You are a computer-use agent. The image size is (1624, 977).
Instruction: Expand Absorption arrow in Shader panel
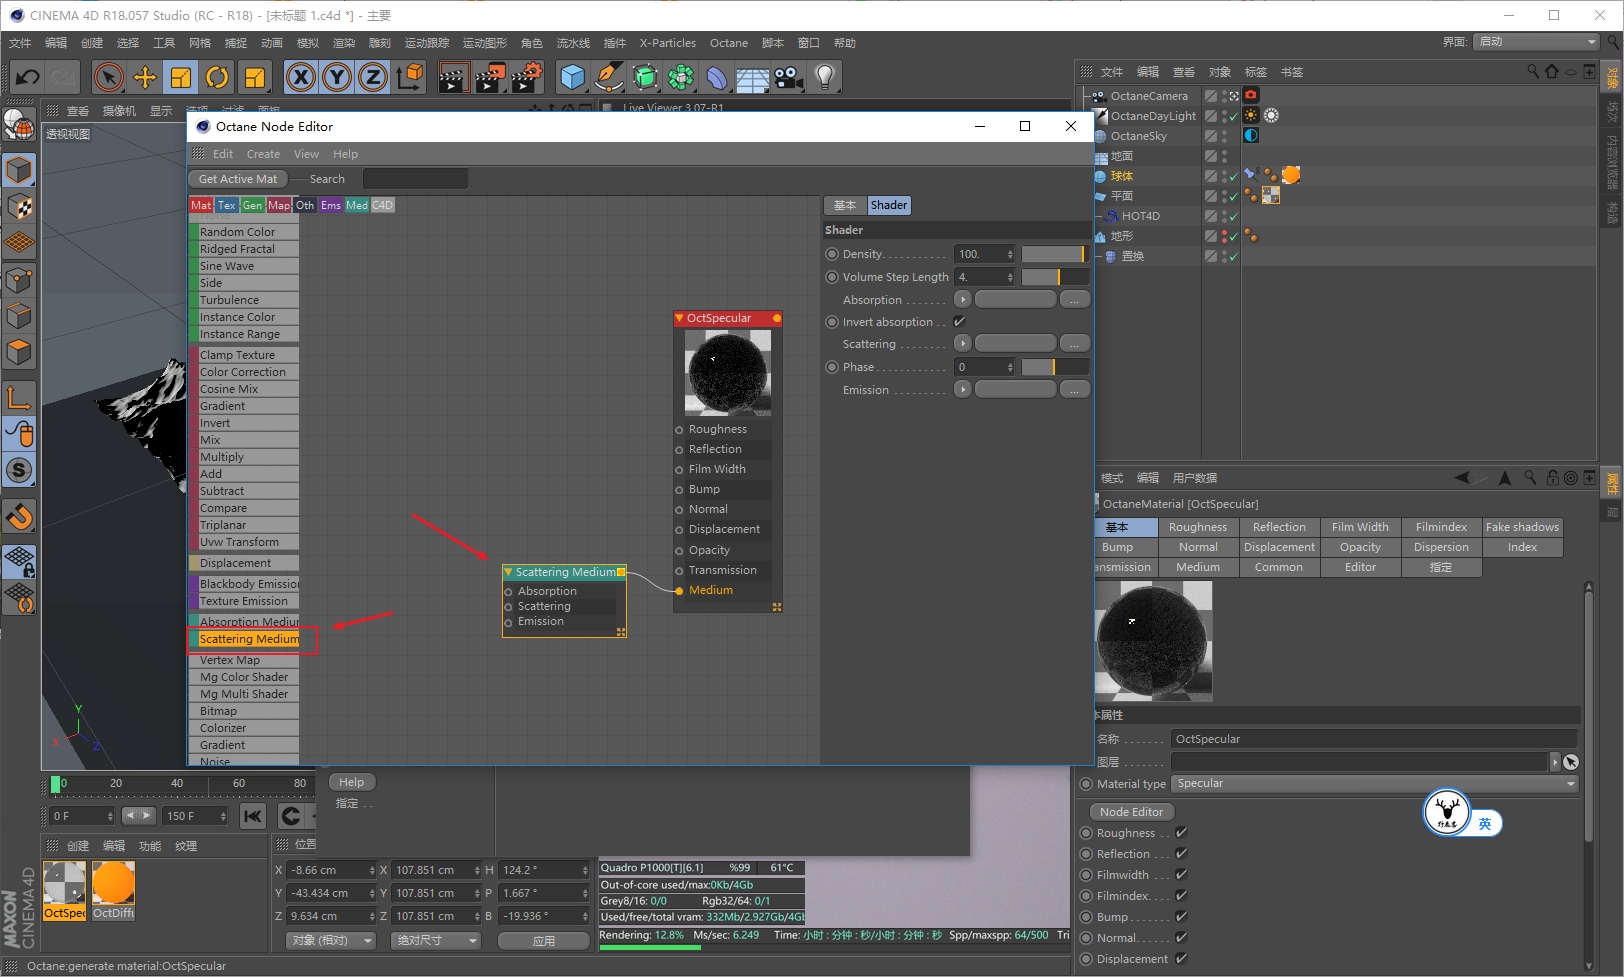tap(962, 299)
